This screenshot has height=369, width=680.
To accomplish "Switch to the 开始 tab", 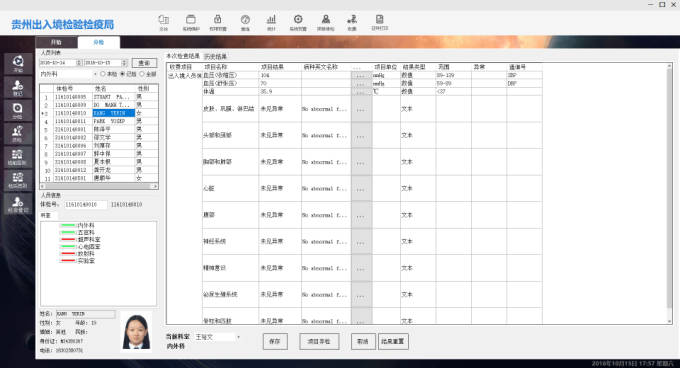I will (x=56, y=42).
